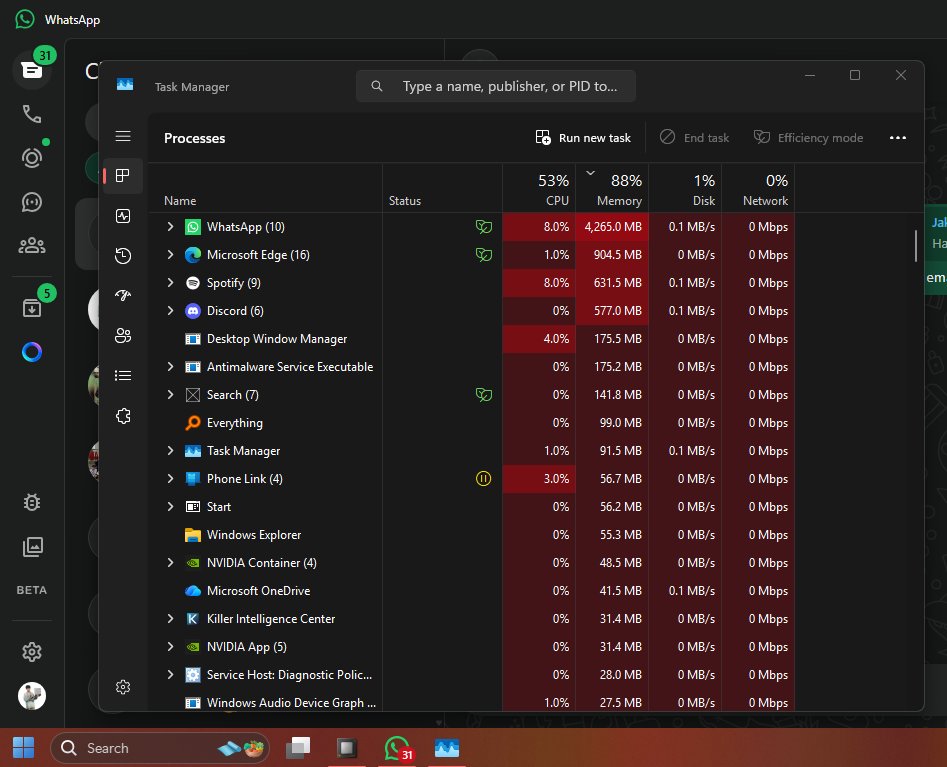
Task: Click Run new task button
Action: (x=583, y=138)
